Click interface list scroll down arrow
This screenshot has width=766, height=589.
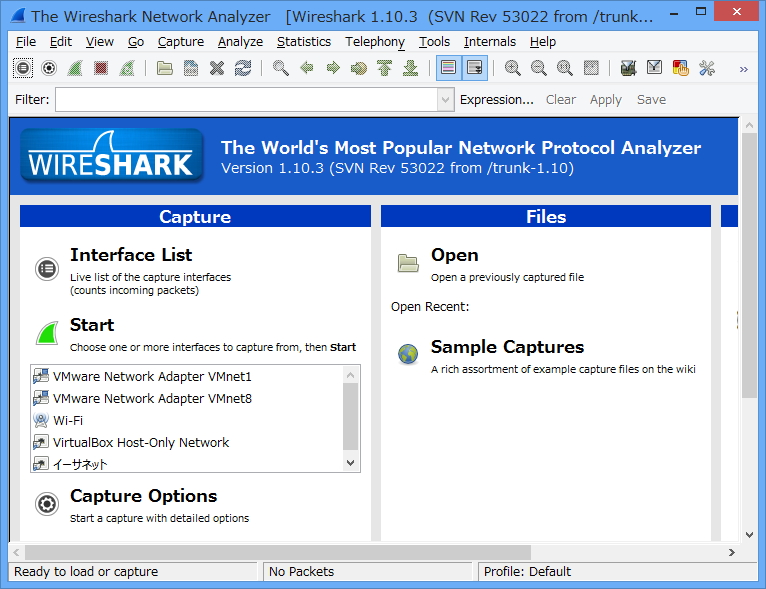click(x=350, y=463)
